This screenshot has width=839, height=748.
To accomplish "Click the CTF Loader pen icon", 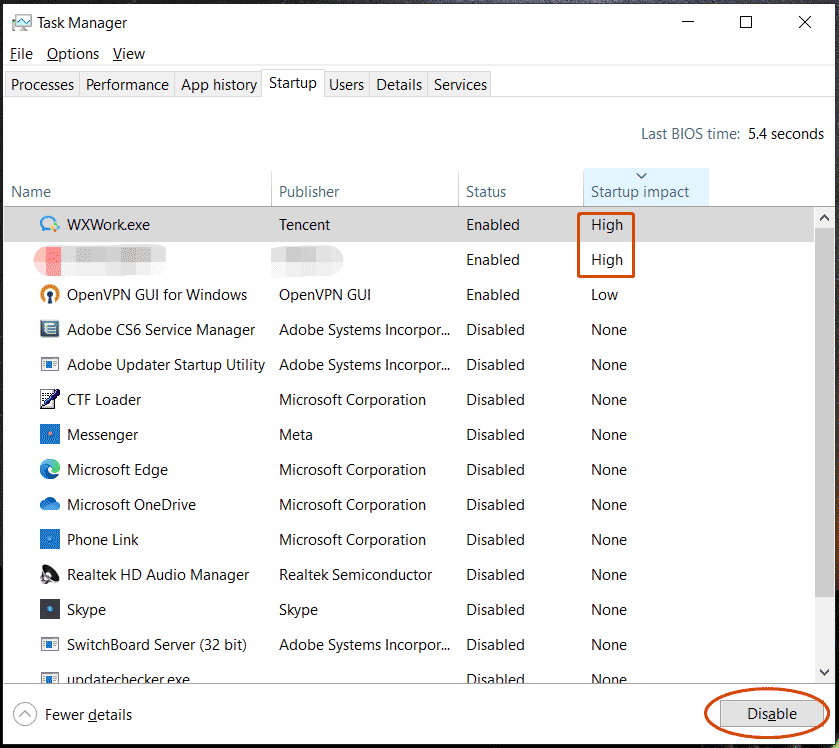I will click(50, 400).
